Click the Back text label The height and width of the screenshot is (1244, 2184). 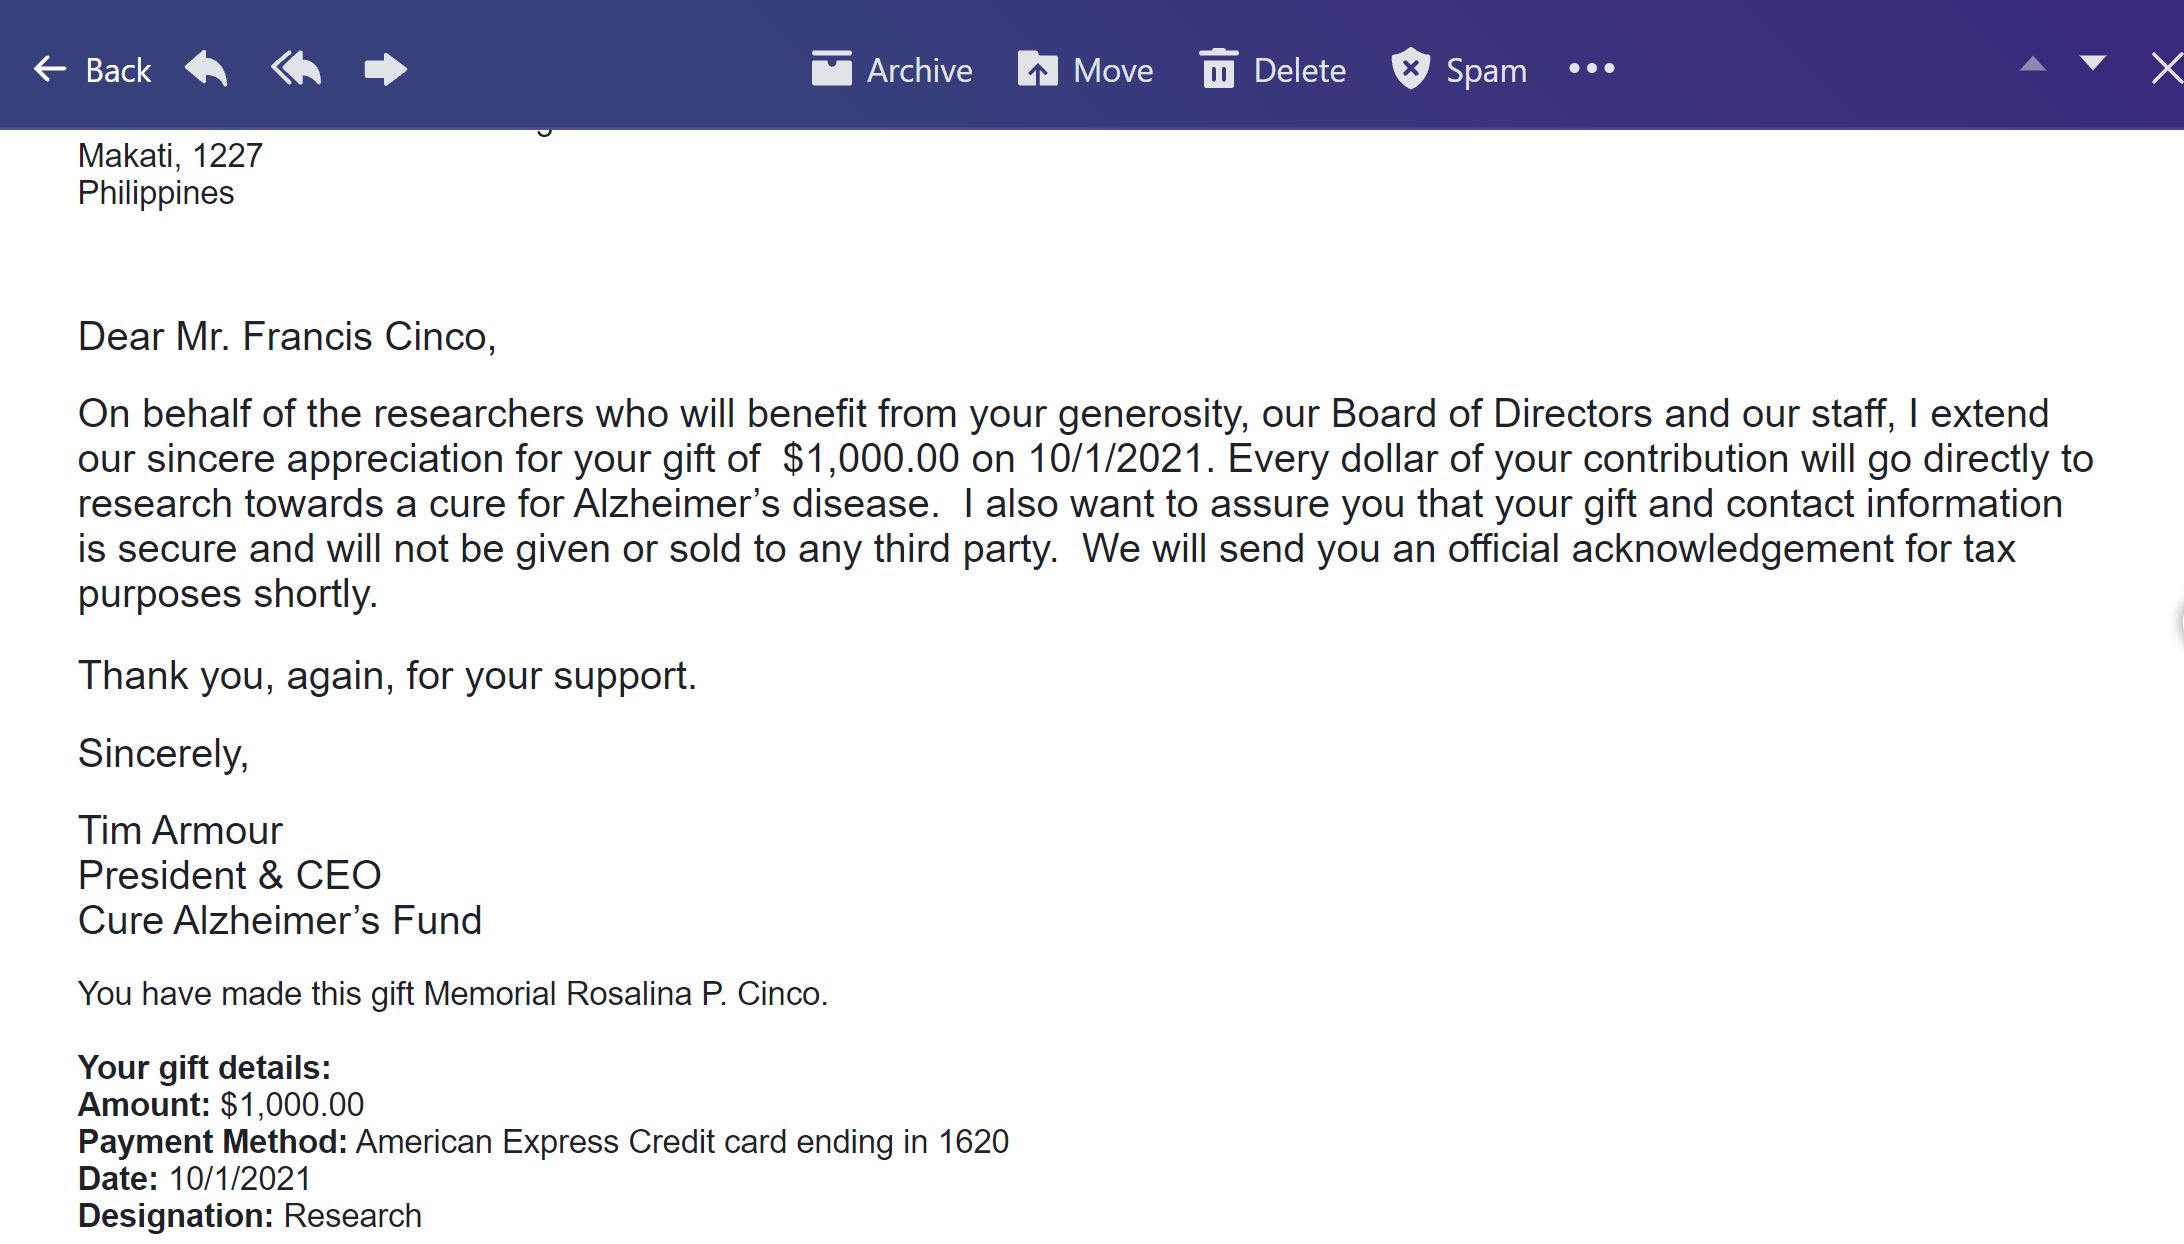point(118,70)
